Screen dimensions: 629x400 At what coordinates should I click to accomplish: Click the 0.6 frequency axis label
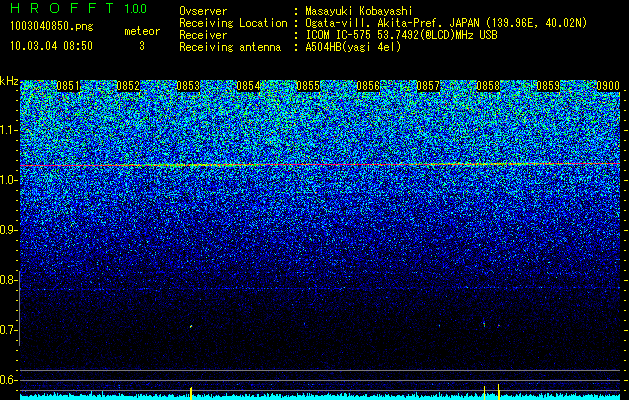click(x=8, y=380)
